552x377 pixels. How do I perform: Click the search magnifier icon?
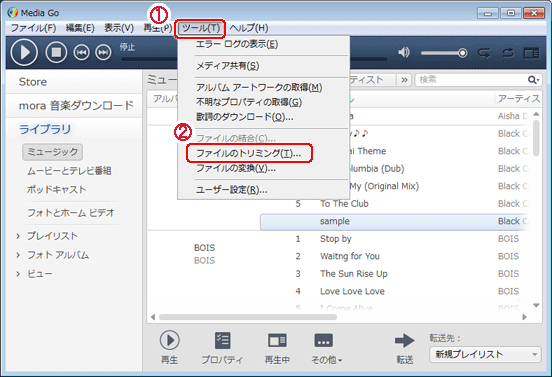point(533,80)
